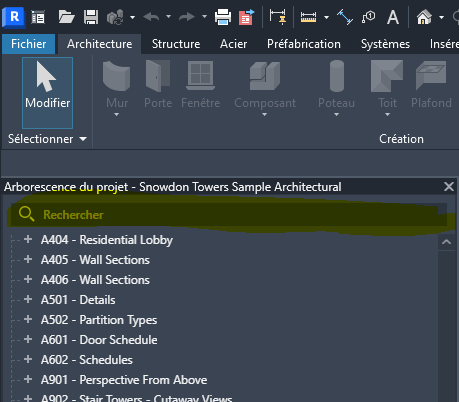This screenshot has width=459, height=402.
Task: Select the Fenêtre window tool
Action: pos(200,85)
